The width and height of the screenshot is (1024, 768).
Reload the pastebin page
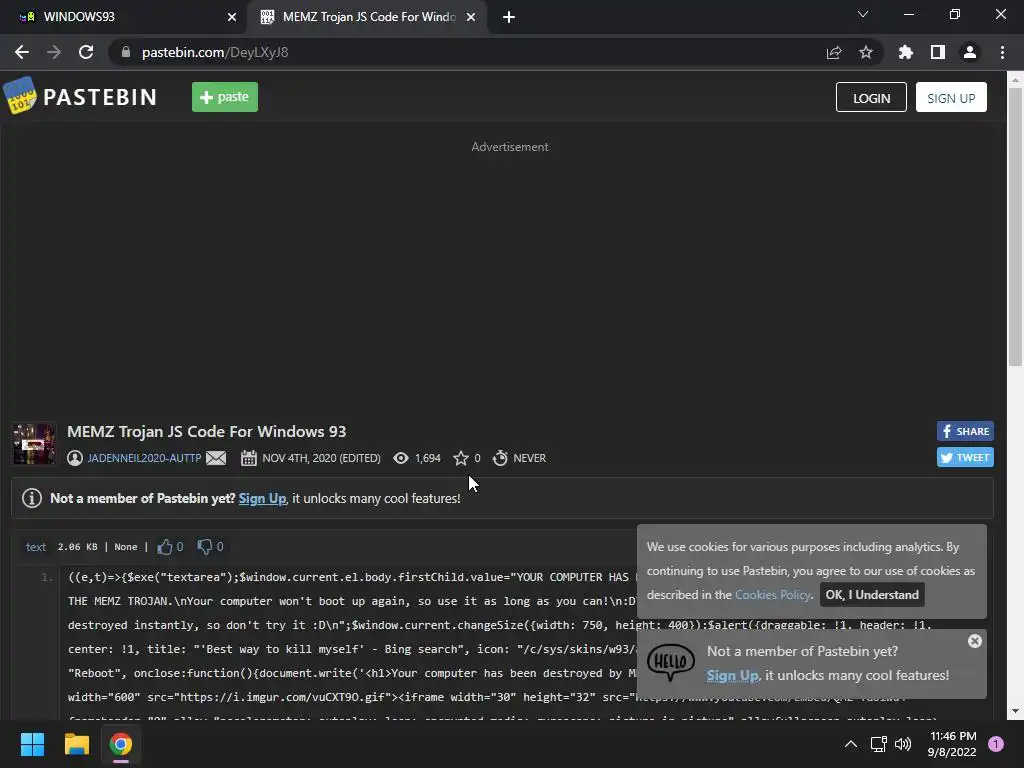coord(86,52)
